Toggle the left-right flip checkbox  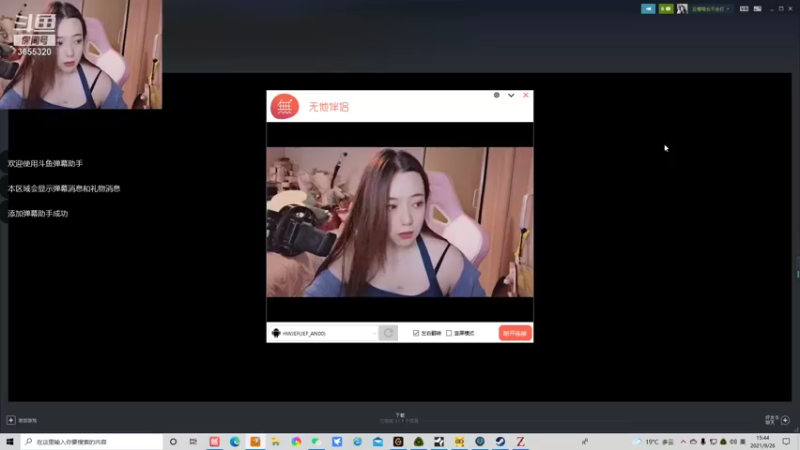pyautogui.click(x=416, y=333)
